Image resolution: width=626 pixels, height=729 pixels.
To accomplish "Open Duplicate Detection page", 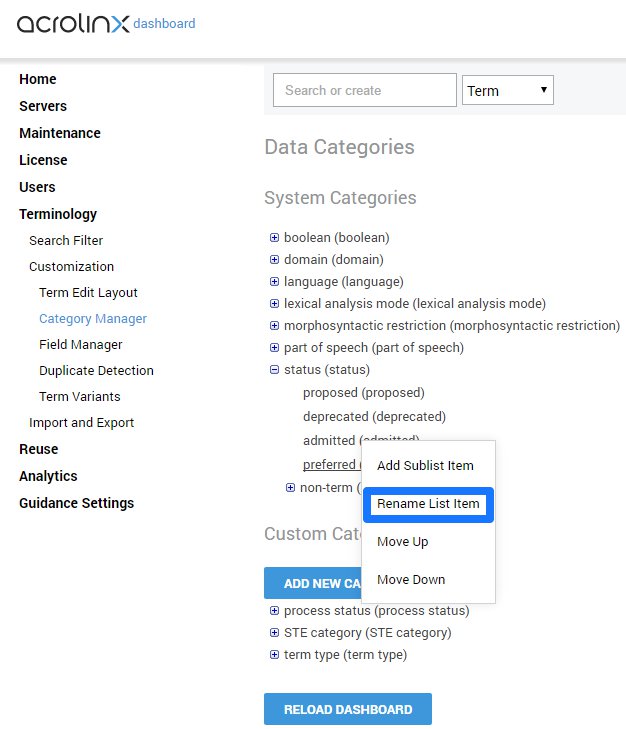I will pyautogui.click(x=96, y=371).
